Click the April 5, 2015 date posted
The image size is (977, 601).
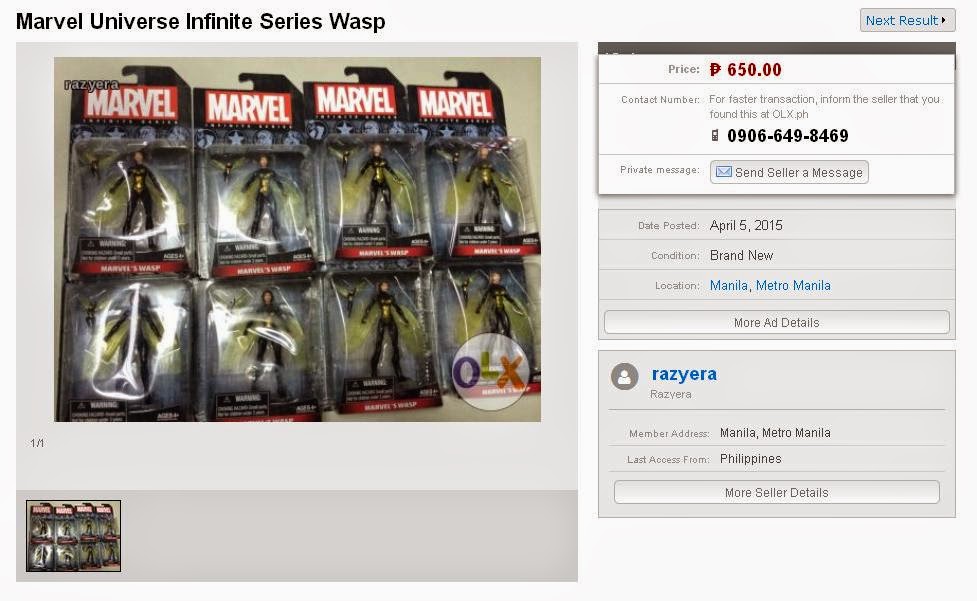746,225
